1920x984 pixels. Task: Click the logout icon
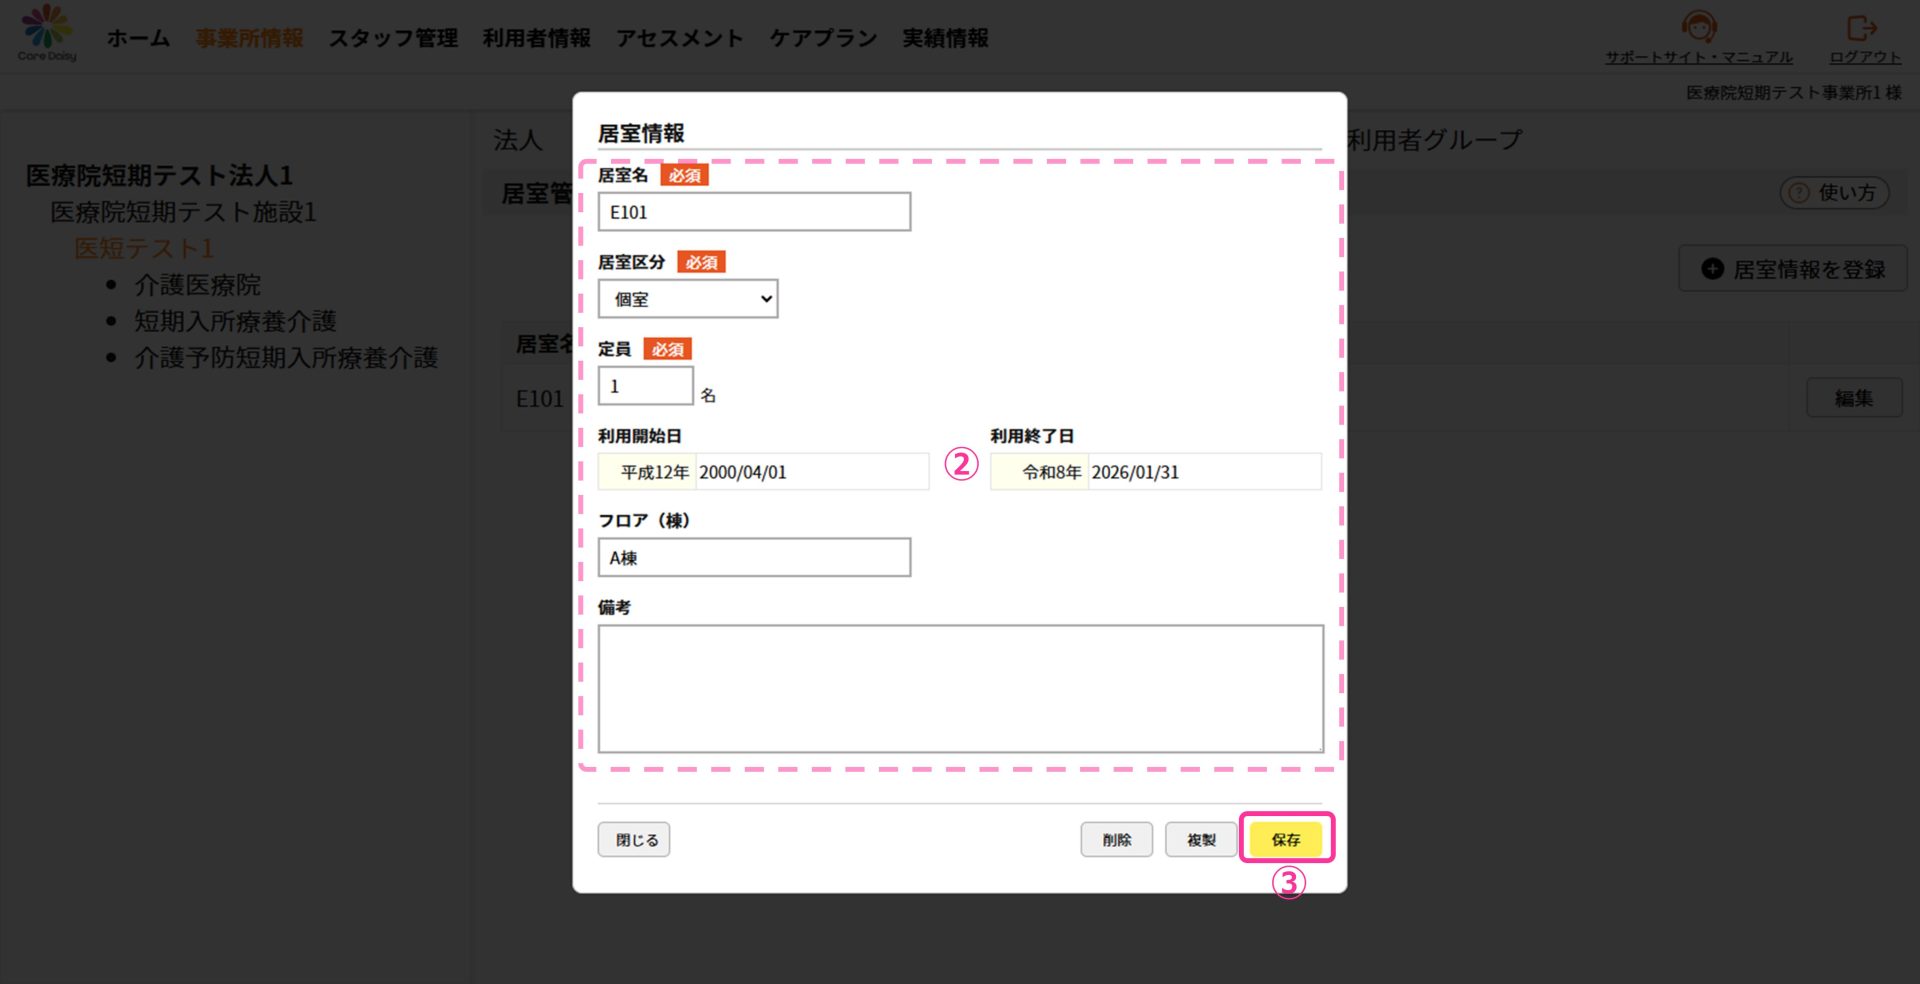pos(1861,28)
